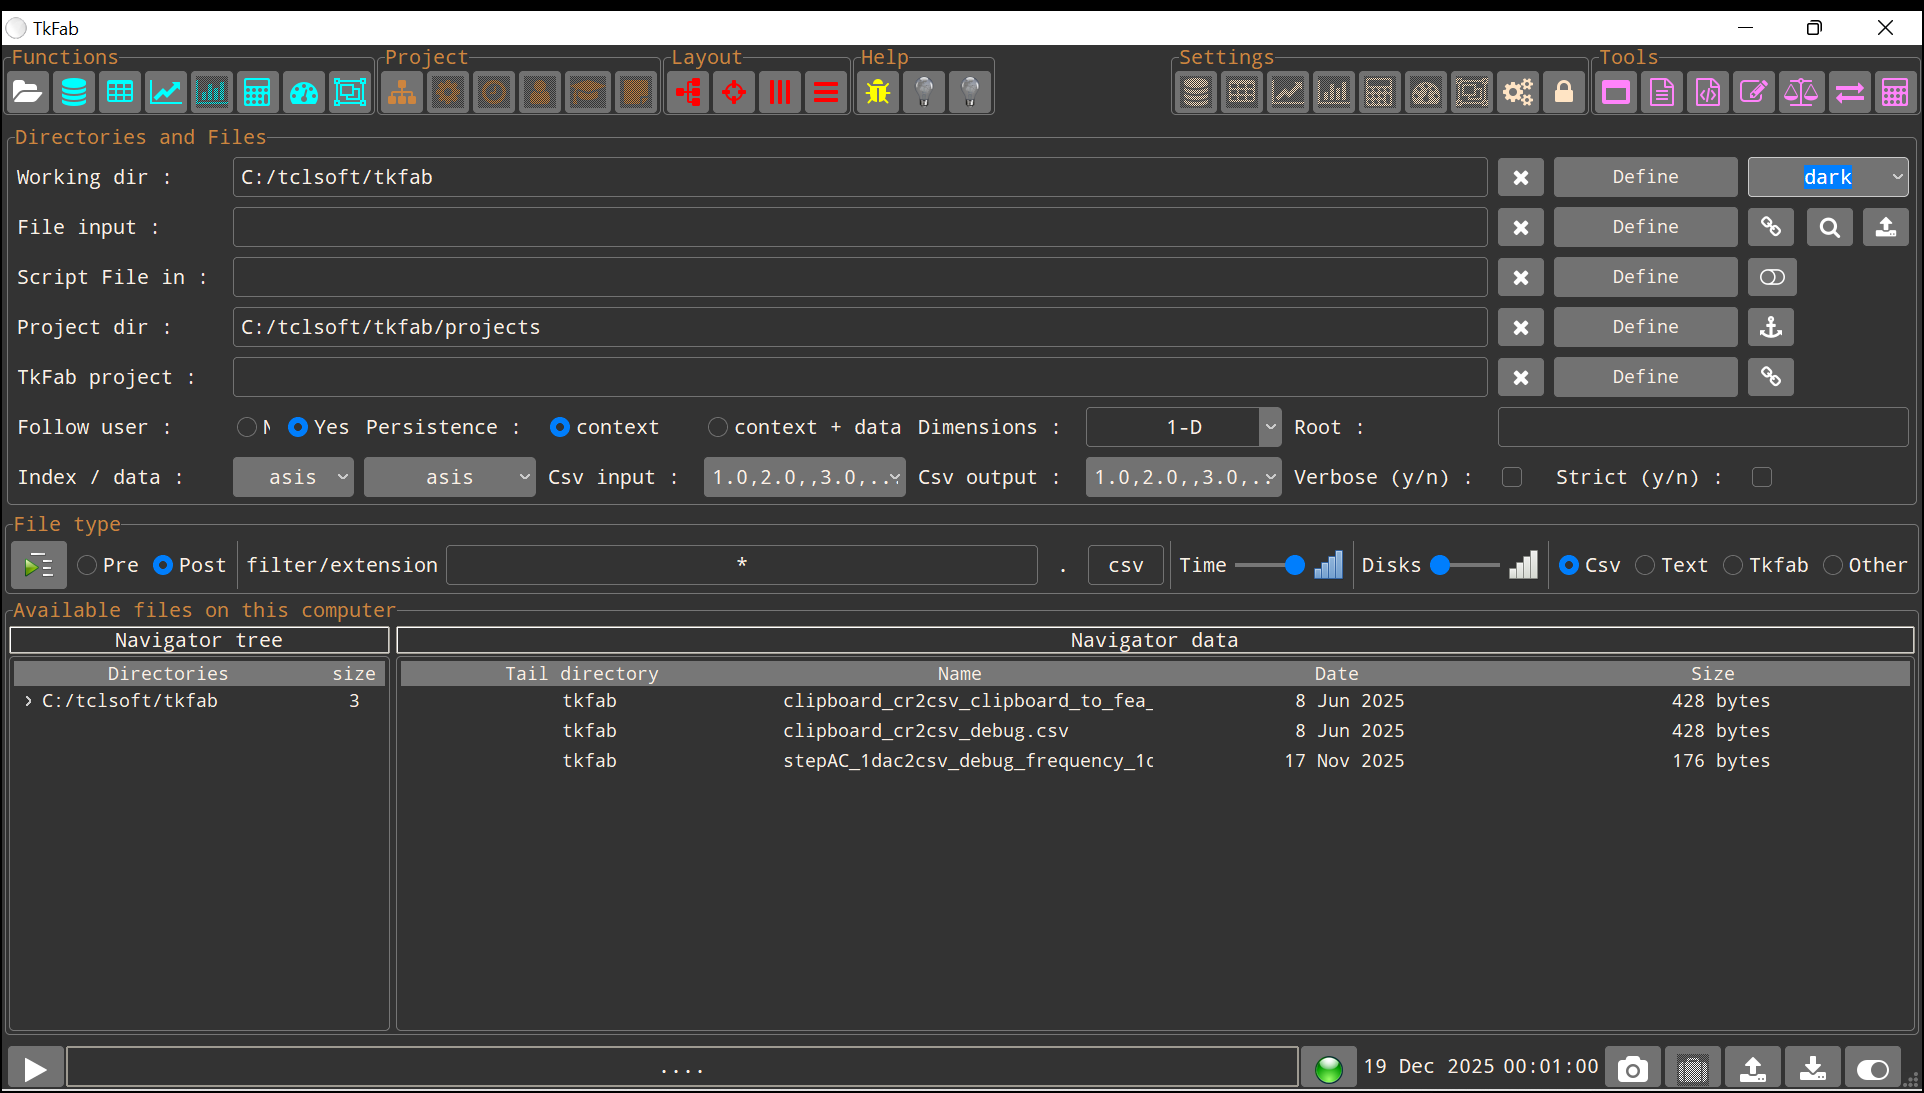Click the camera screenshot icon in status bar
Screen dimensions: 1924x1093
click(x=1632, y=1069)
